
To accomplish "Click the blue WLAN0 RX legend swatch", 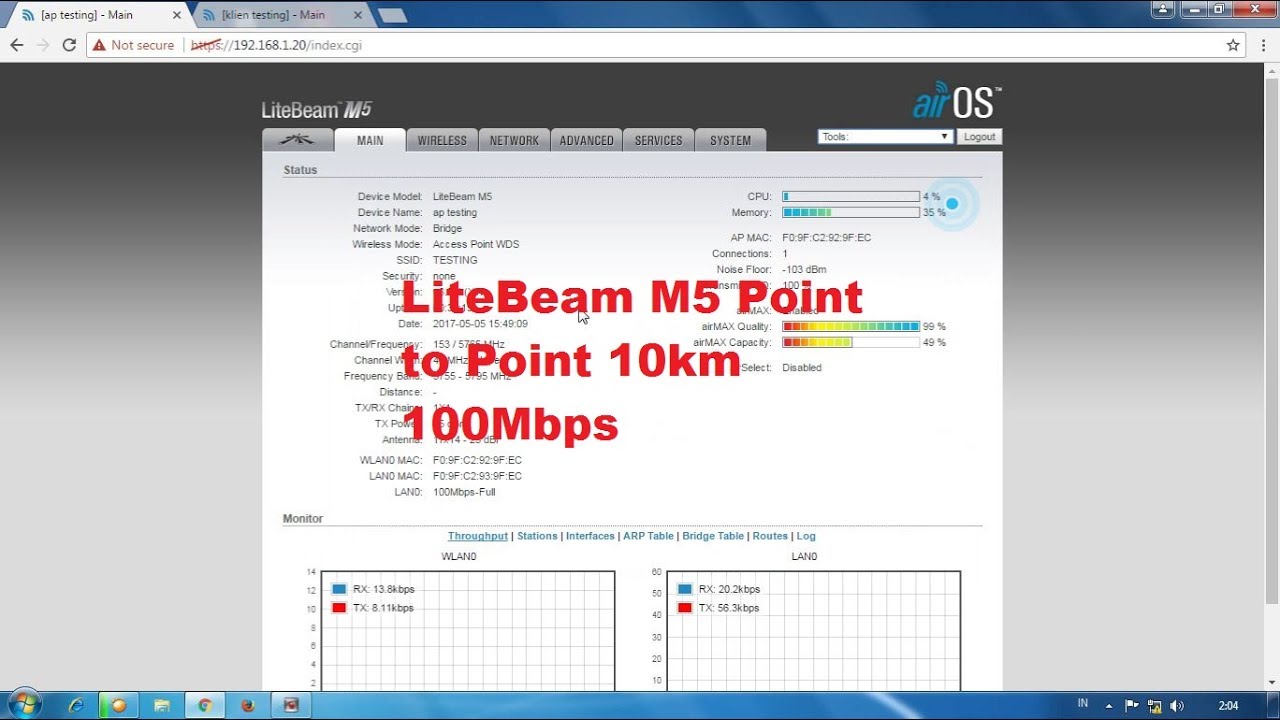I will pyautogui.click(x=339, y=589).
